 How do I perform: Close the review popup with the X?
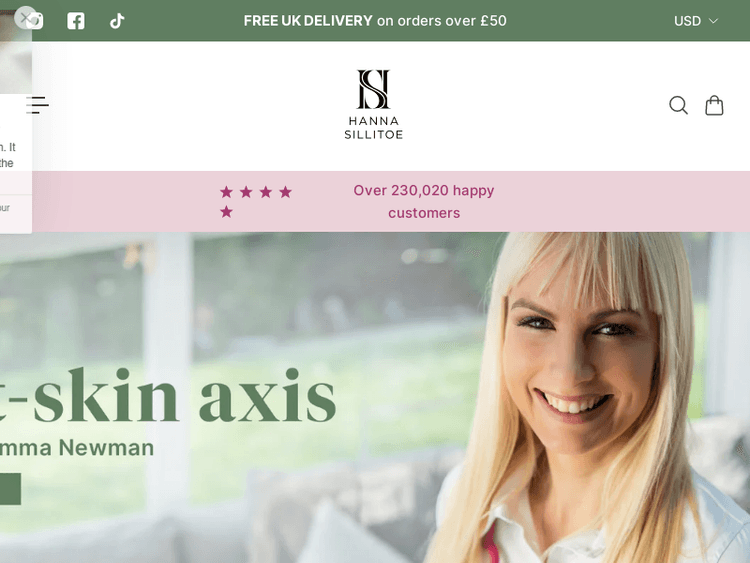[25, 18]
